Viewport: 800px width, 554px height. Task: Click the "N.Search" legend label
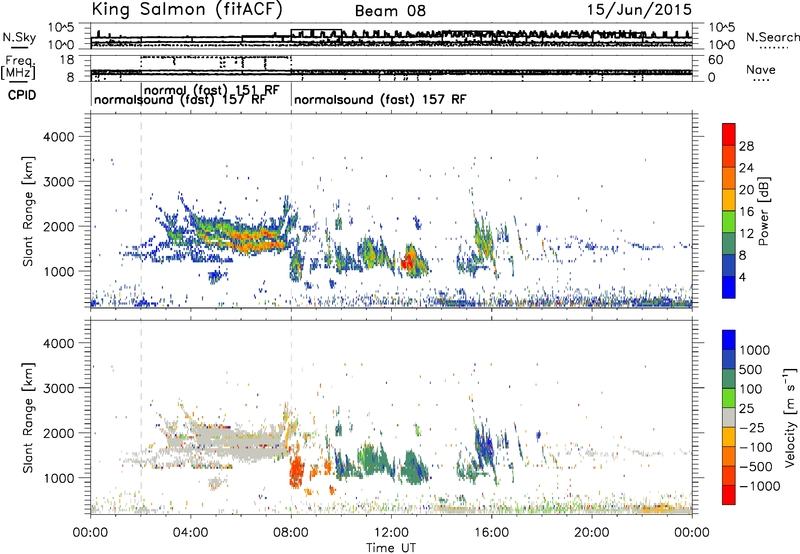772,37
